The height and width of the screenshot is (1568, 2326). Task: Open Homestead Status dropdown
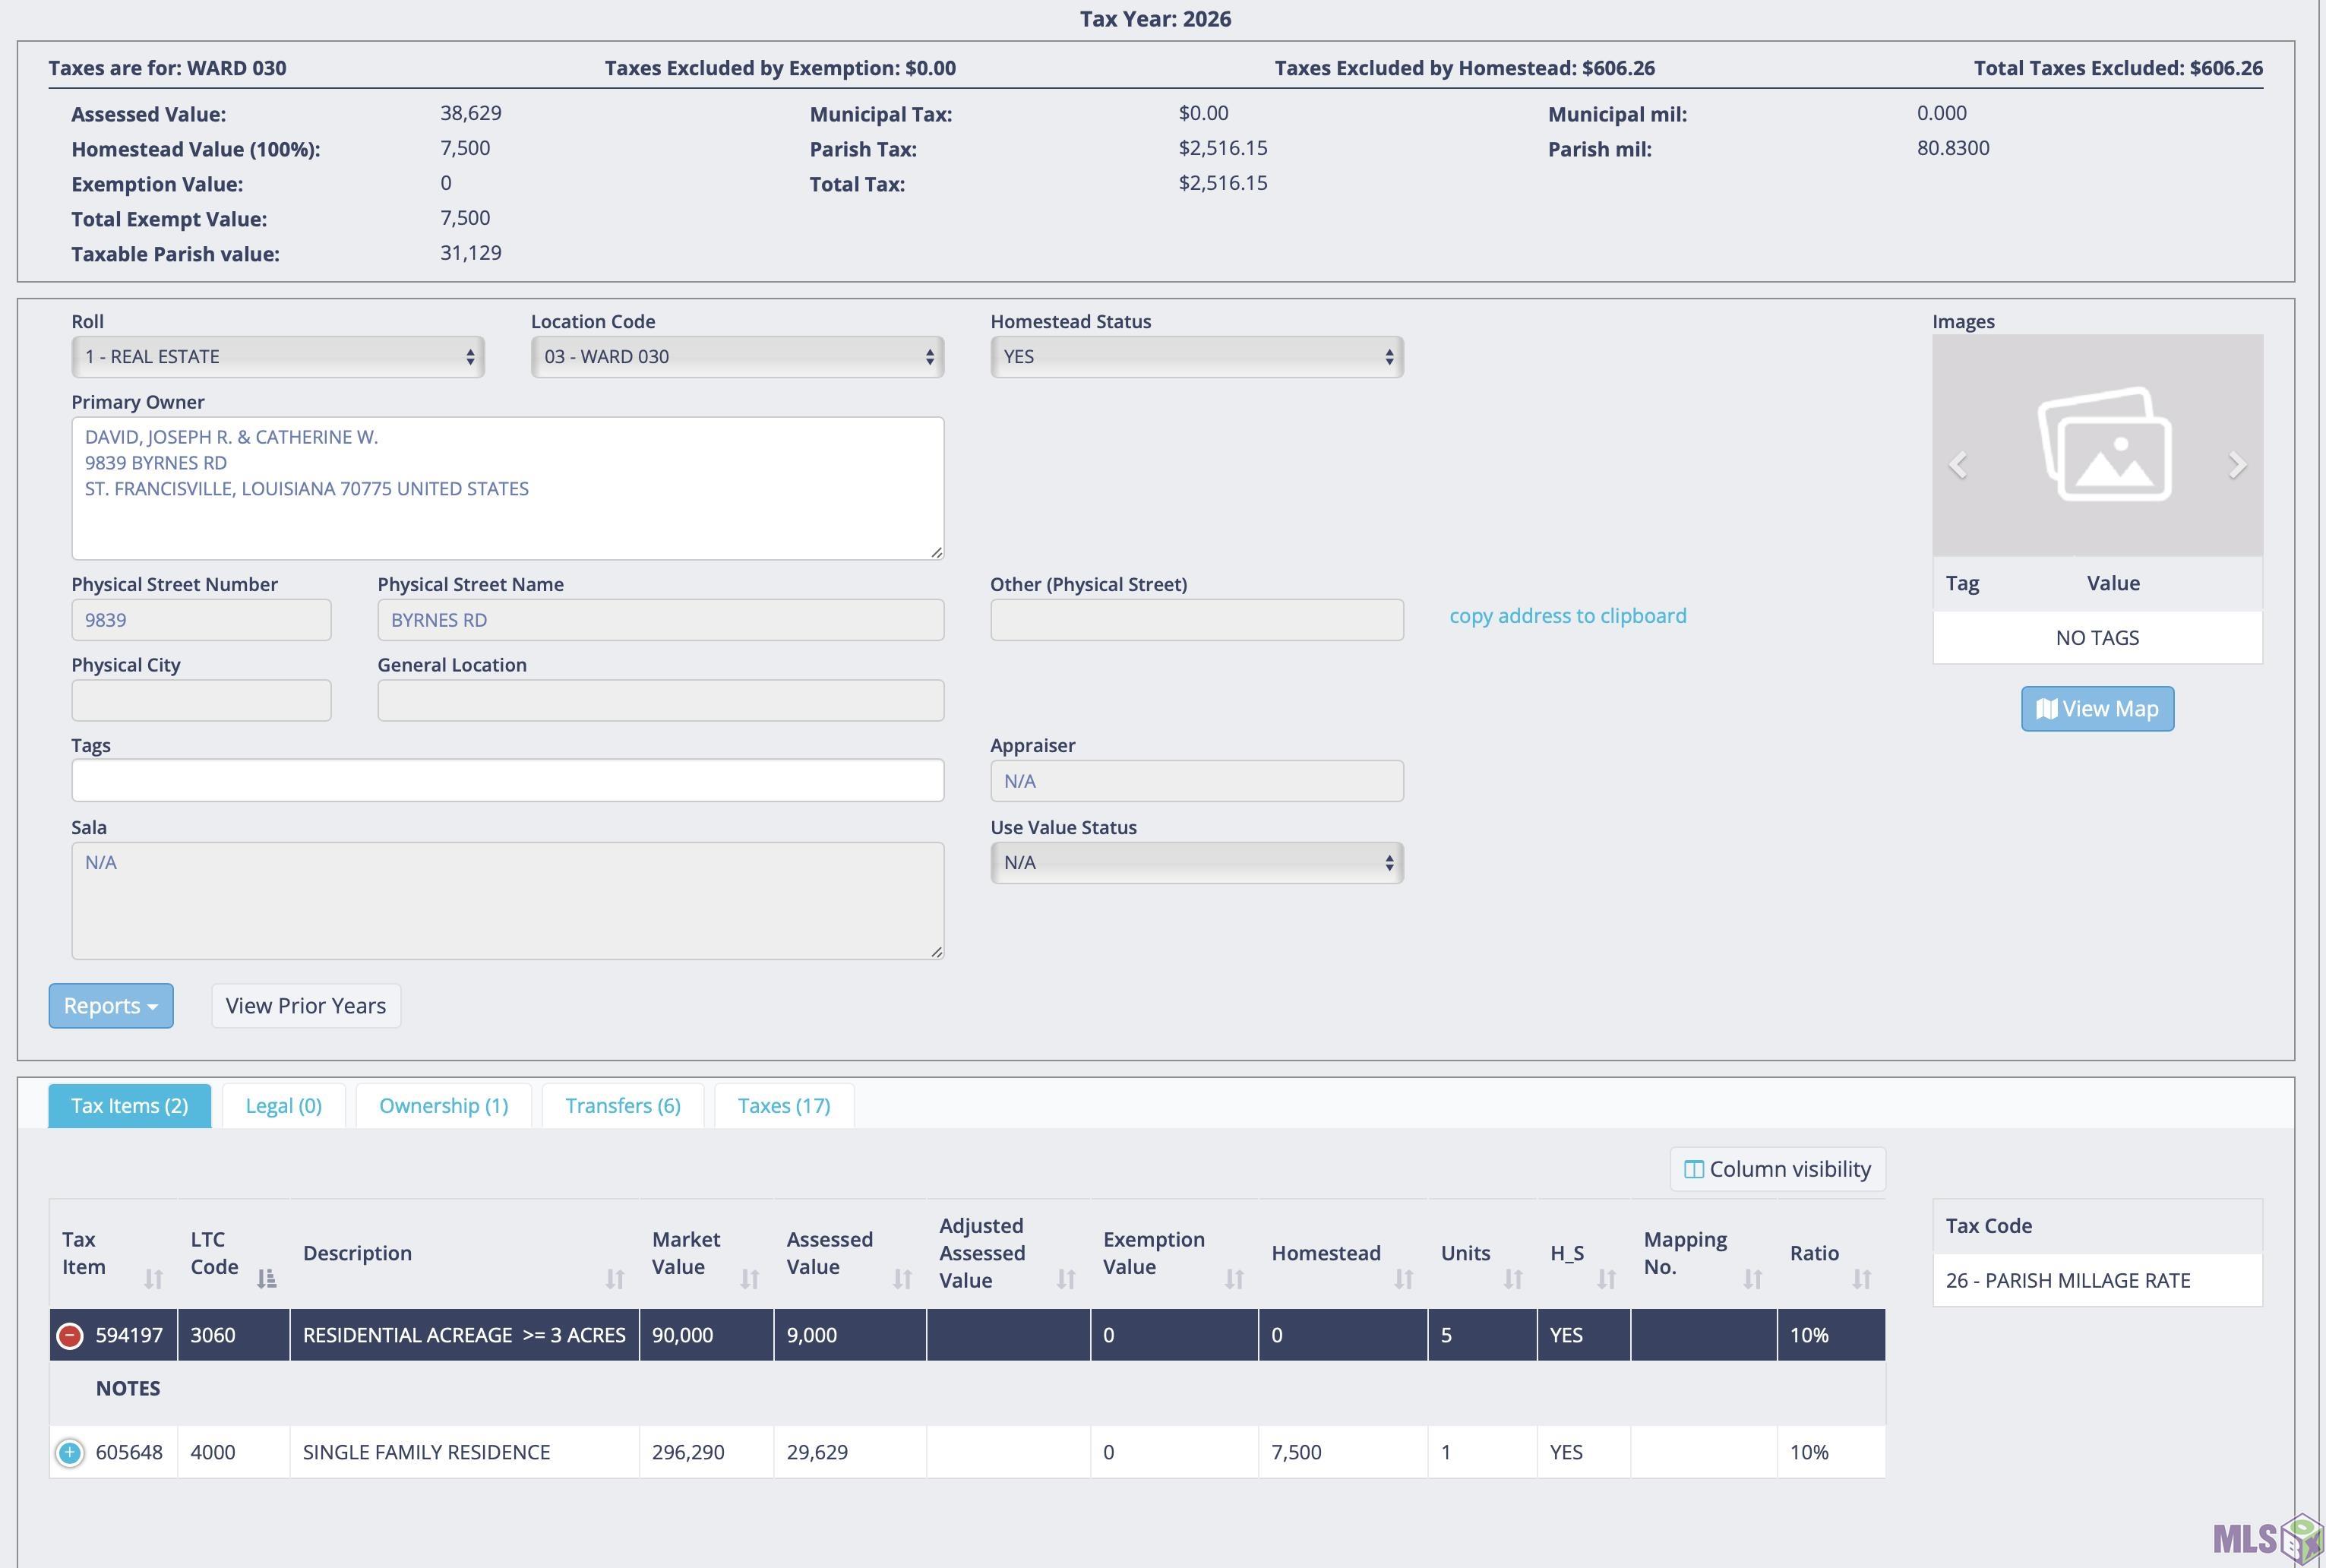(1196, 357)
